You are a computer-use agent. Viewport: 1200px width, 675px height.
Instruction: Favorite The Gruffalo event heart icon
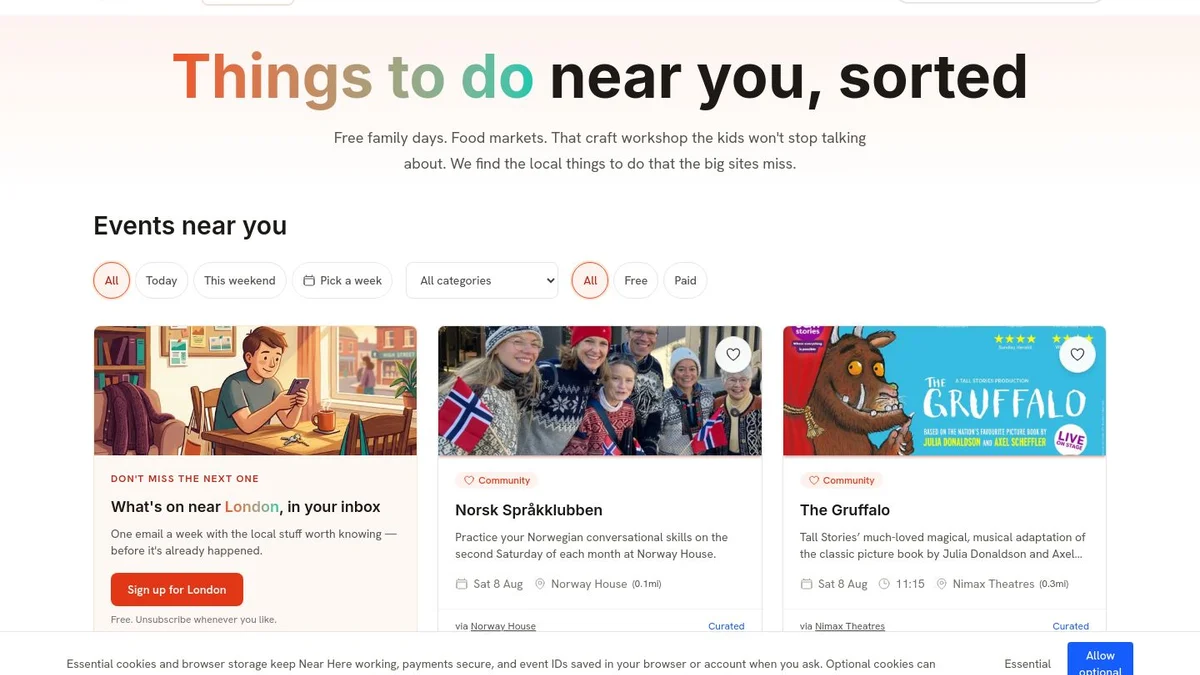click(1077, 354)
